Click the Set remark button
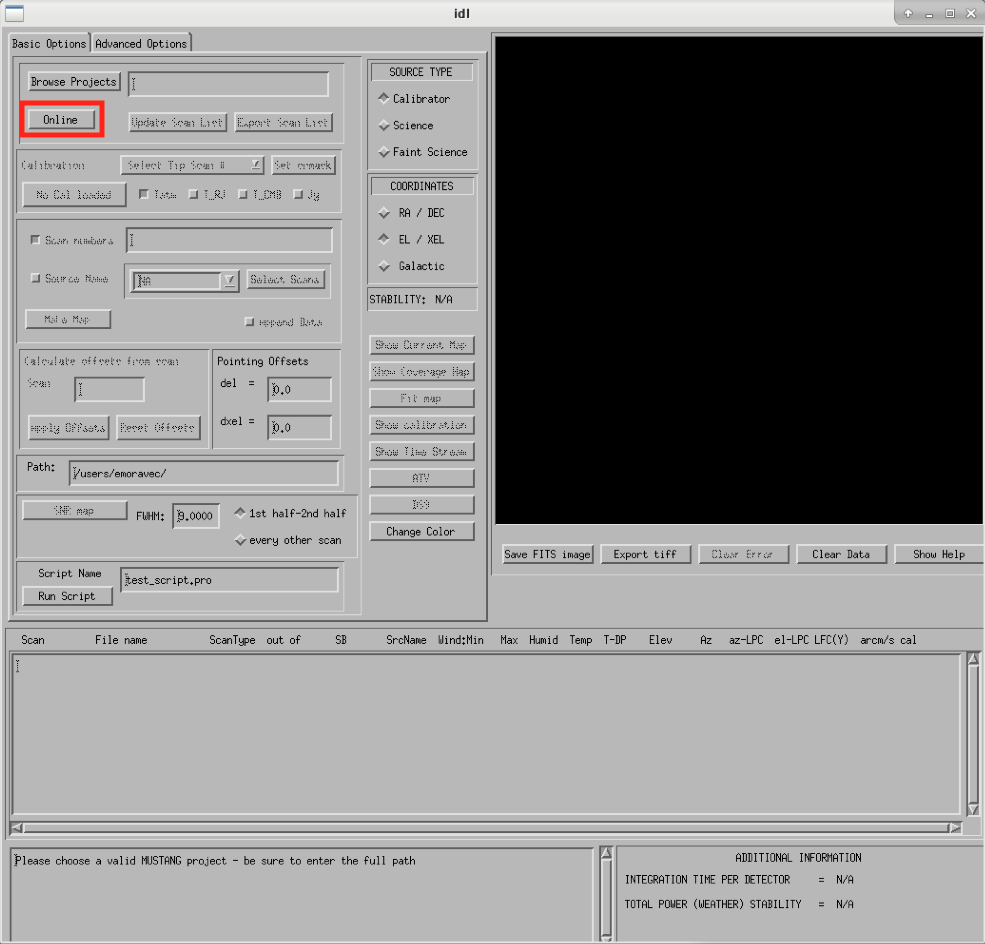Screen dimensions: 985x944 [x=303, y=165]
